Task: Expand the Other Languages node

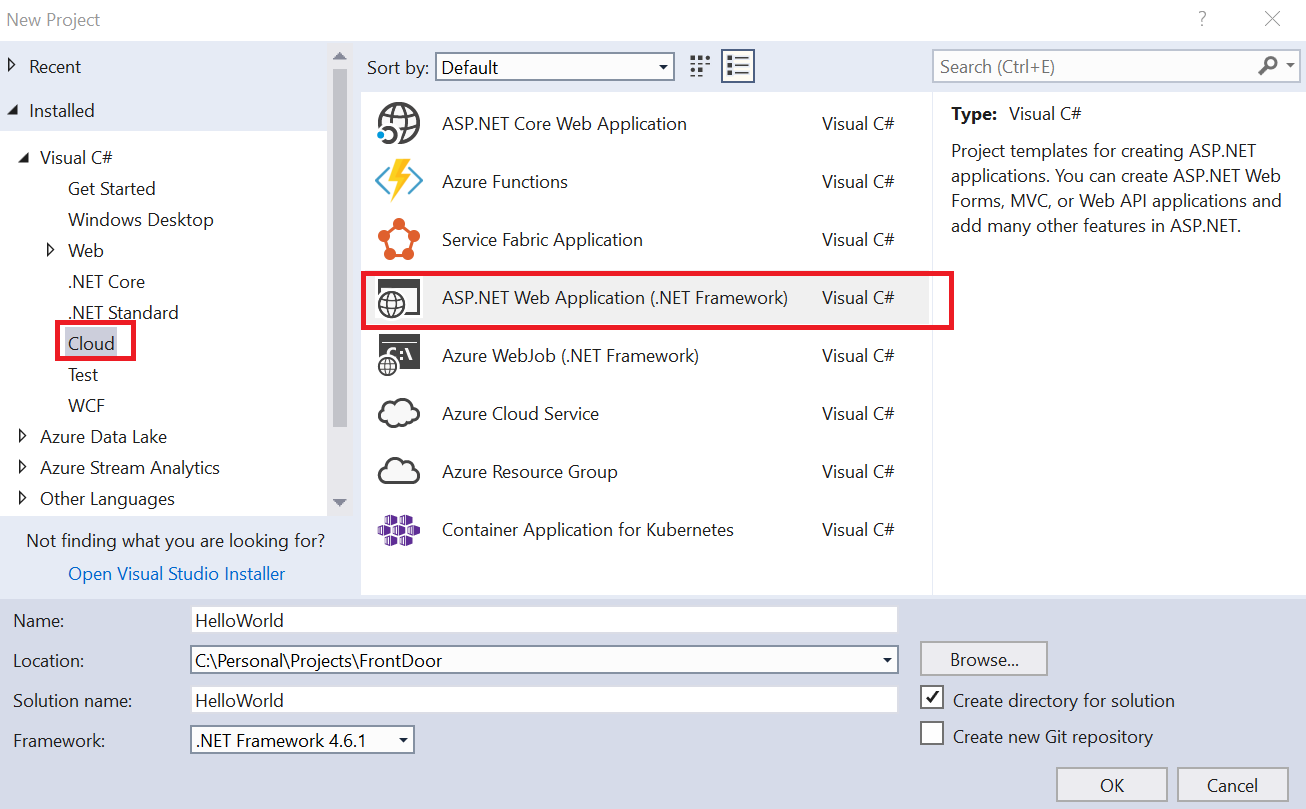Action: pyautogui.click(x=24, y=498)
